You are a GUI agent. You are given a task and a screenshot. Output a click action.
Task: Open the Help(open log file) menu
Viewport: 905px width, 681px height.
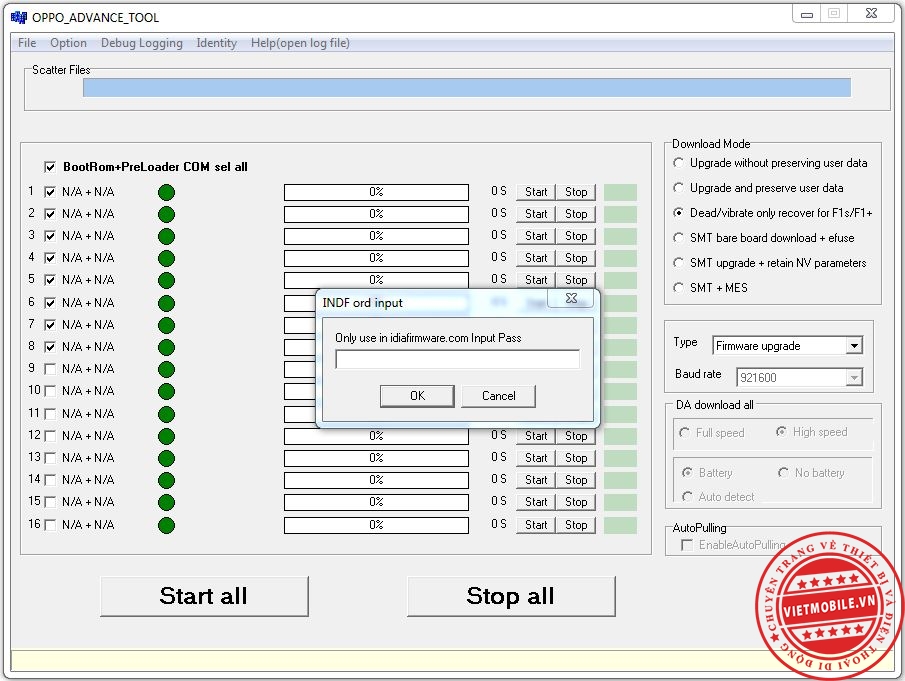coord(300,43)
